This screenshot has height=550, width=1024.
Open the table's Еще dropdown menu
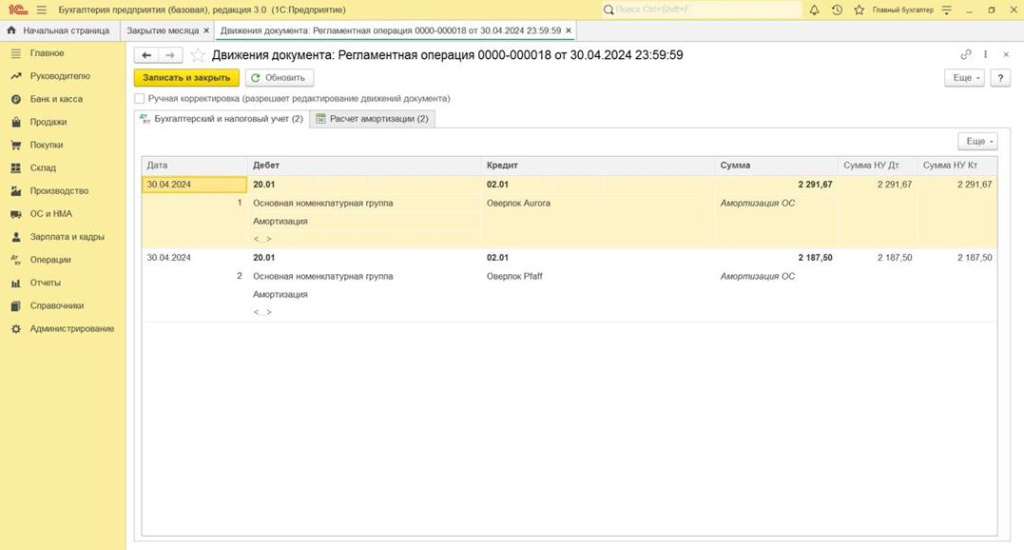[977, 142]
